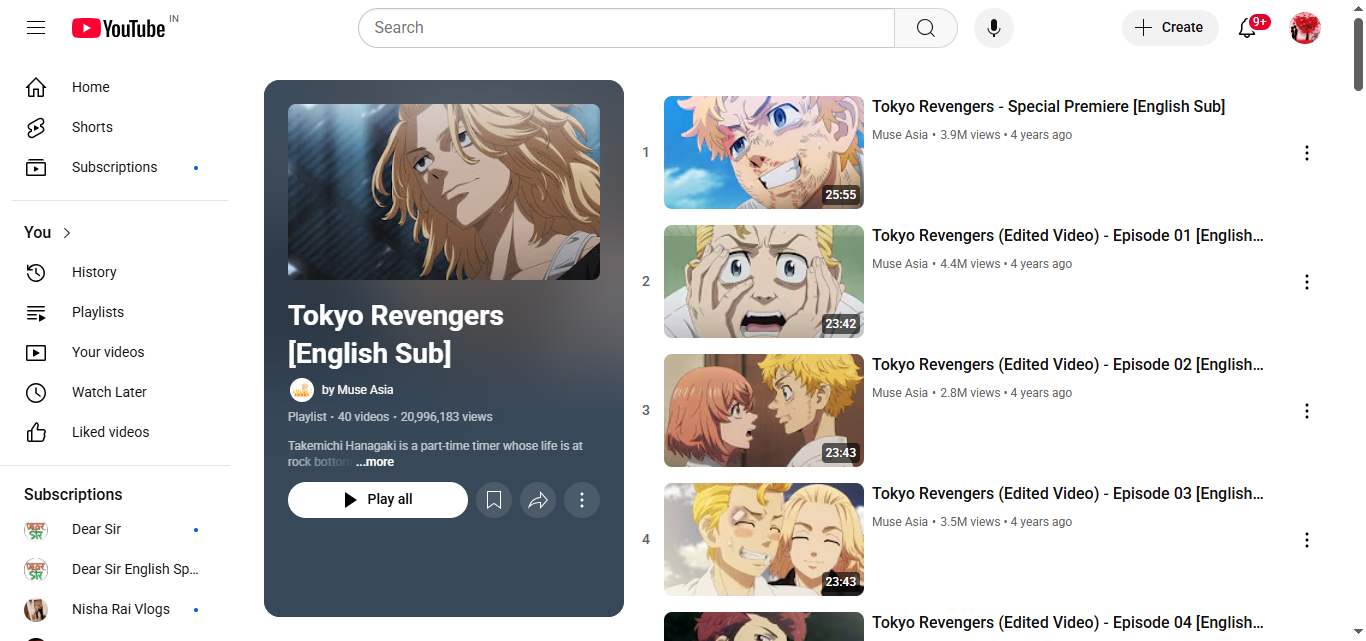Image resolution: width=1366 pixels, height=641 pixels.
Task: Play thumbnail with 23:42 duration
Action: 764,281
